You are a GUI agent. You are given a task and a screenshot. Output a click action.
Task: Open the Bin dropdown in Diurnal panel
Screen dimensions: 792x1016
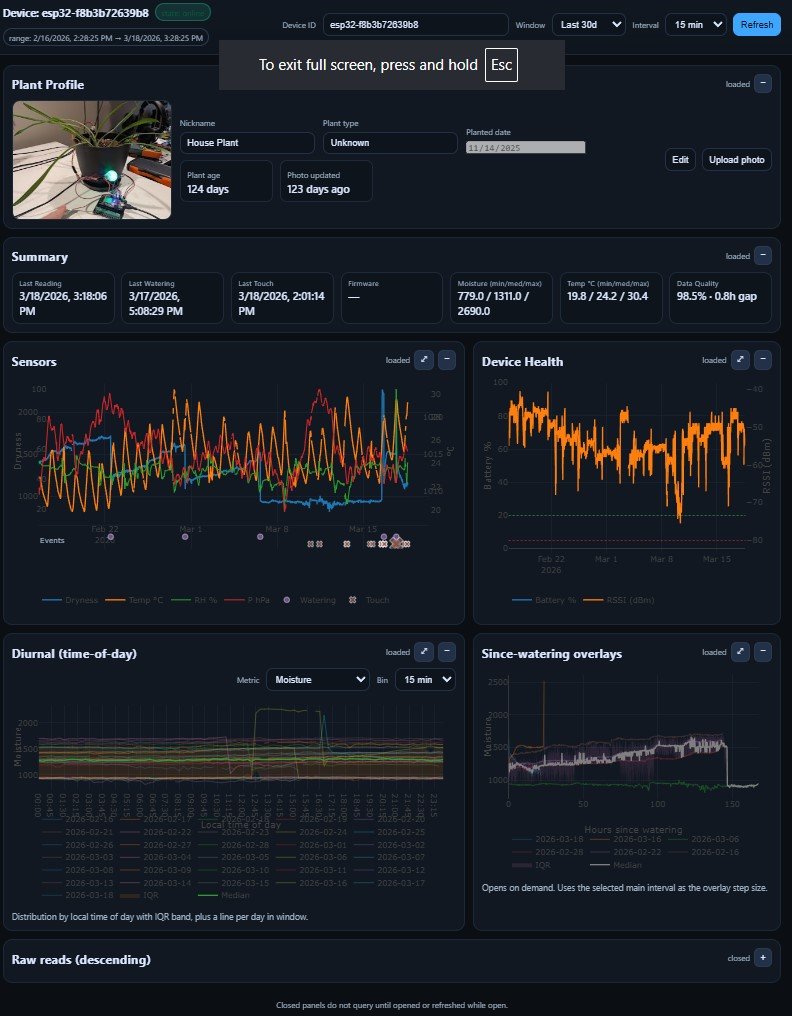(x=425, y=680)
